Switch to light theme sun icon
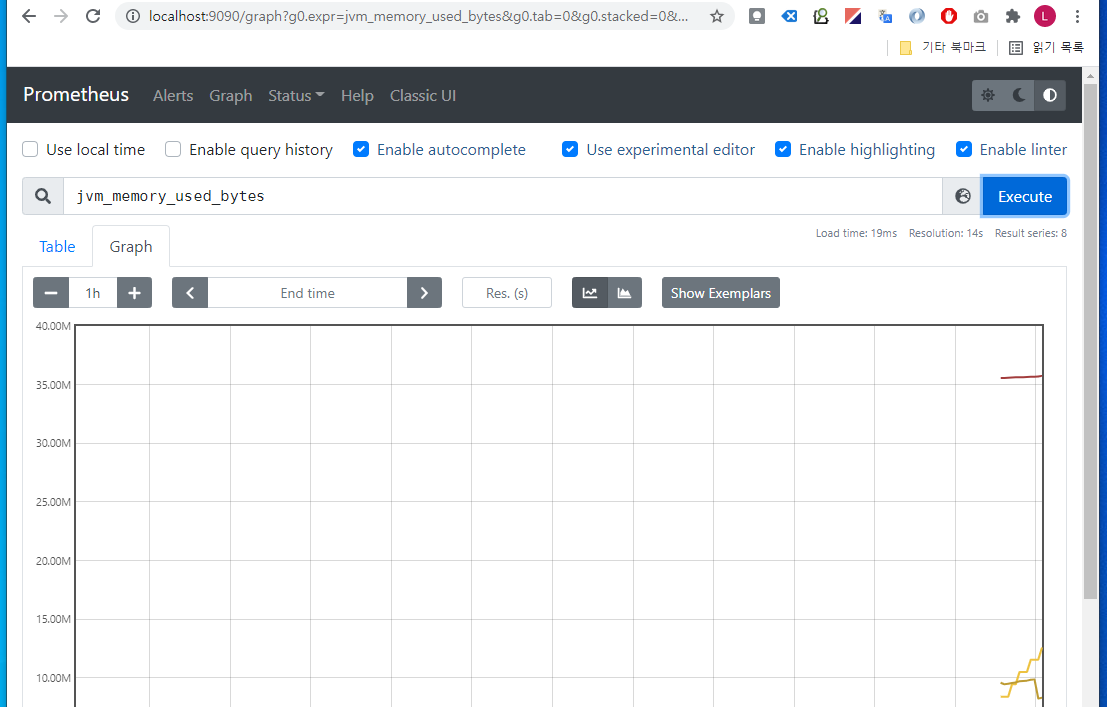Viewport: 1107px width, 707px height. (988, 95)
